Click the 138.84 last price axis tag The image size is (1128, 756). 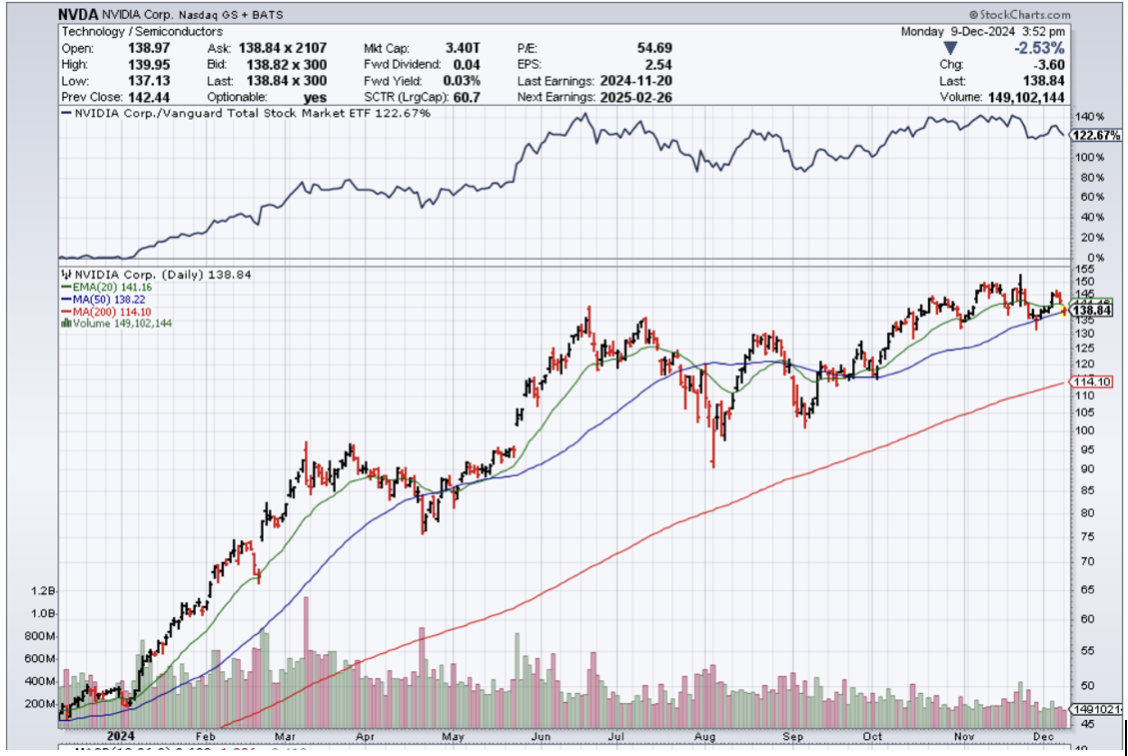1091,311
